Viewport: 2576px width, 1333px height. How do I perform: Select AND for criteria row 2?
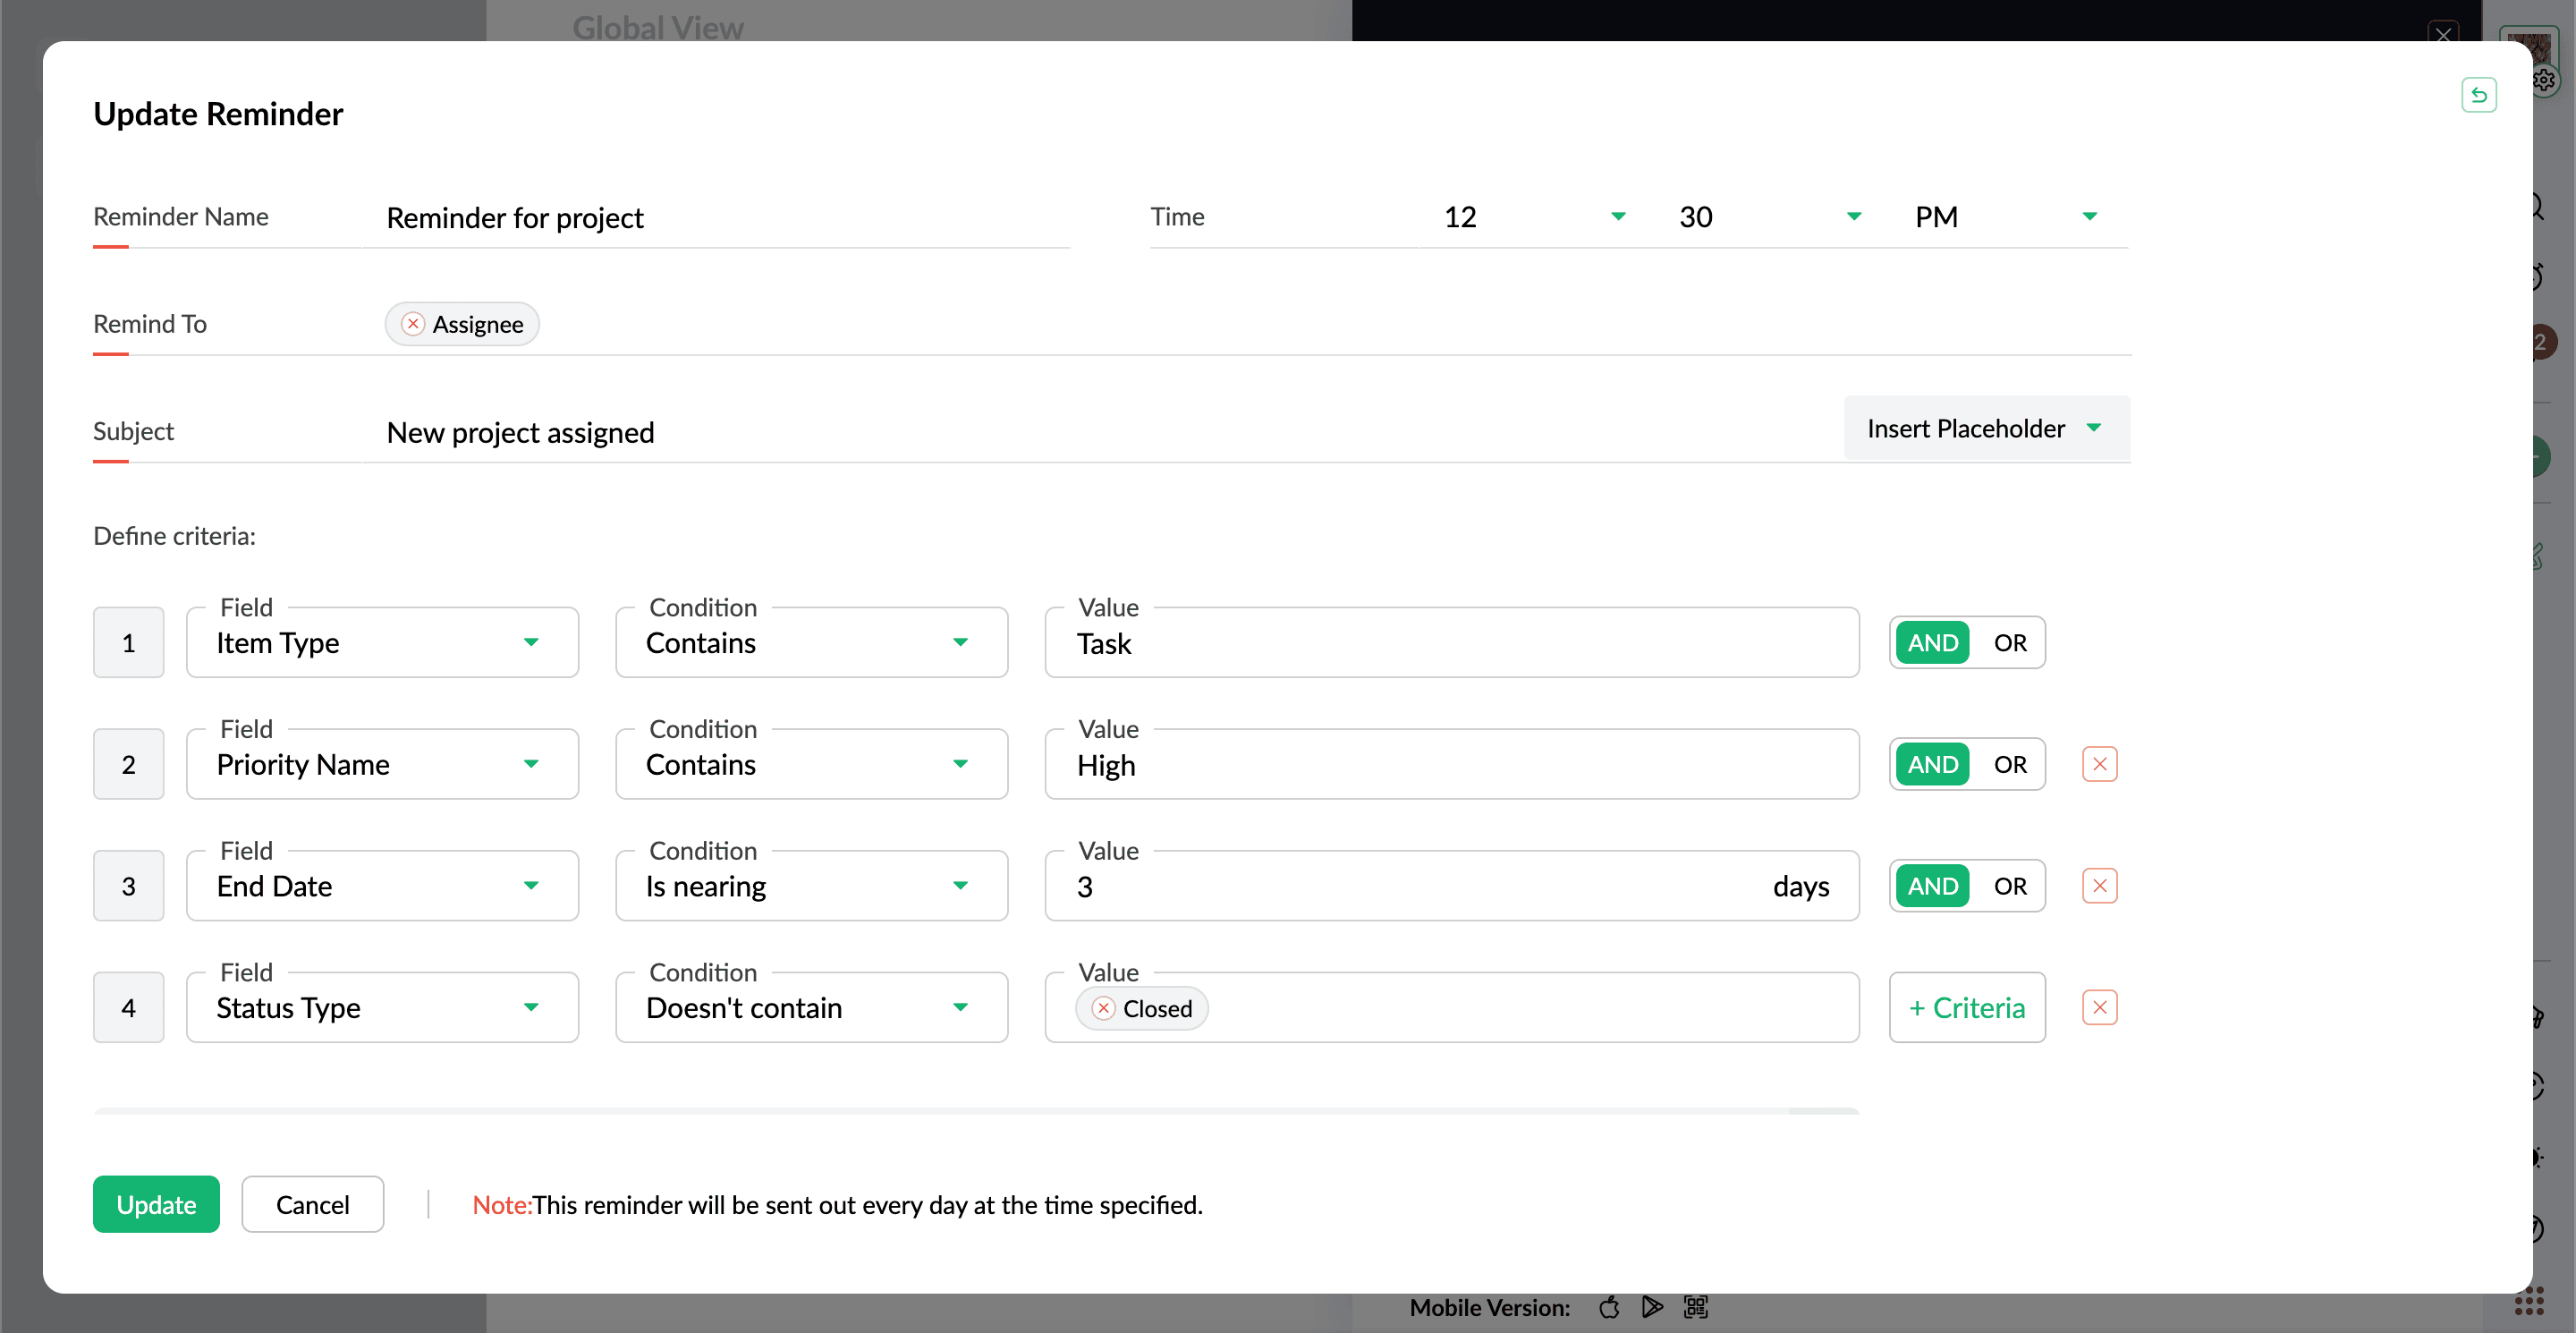click(1932, 764)
